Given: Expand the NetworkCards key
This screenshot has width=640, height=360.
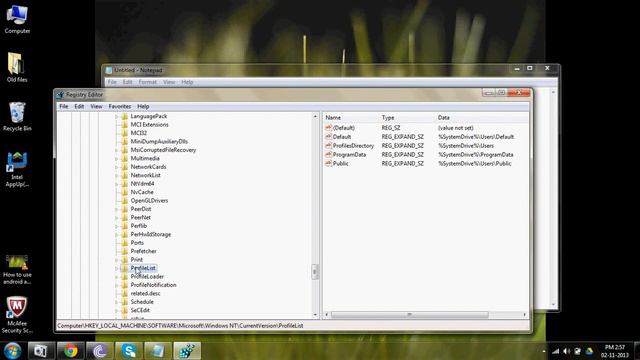Looking at the screenshot, I should (117, 167).
